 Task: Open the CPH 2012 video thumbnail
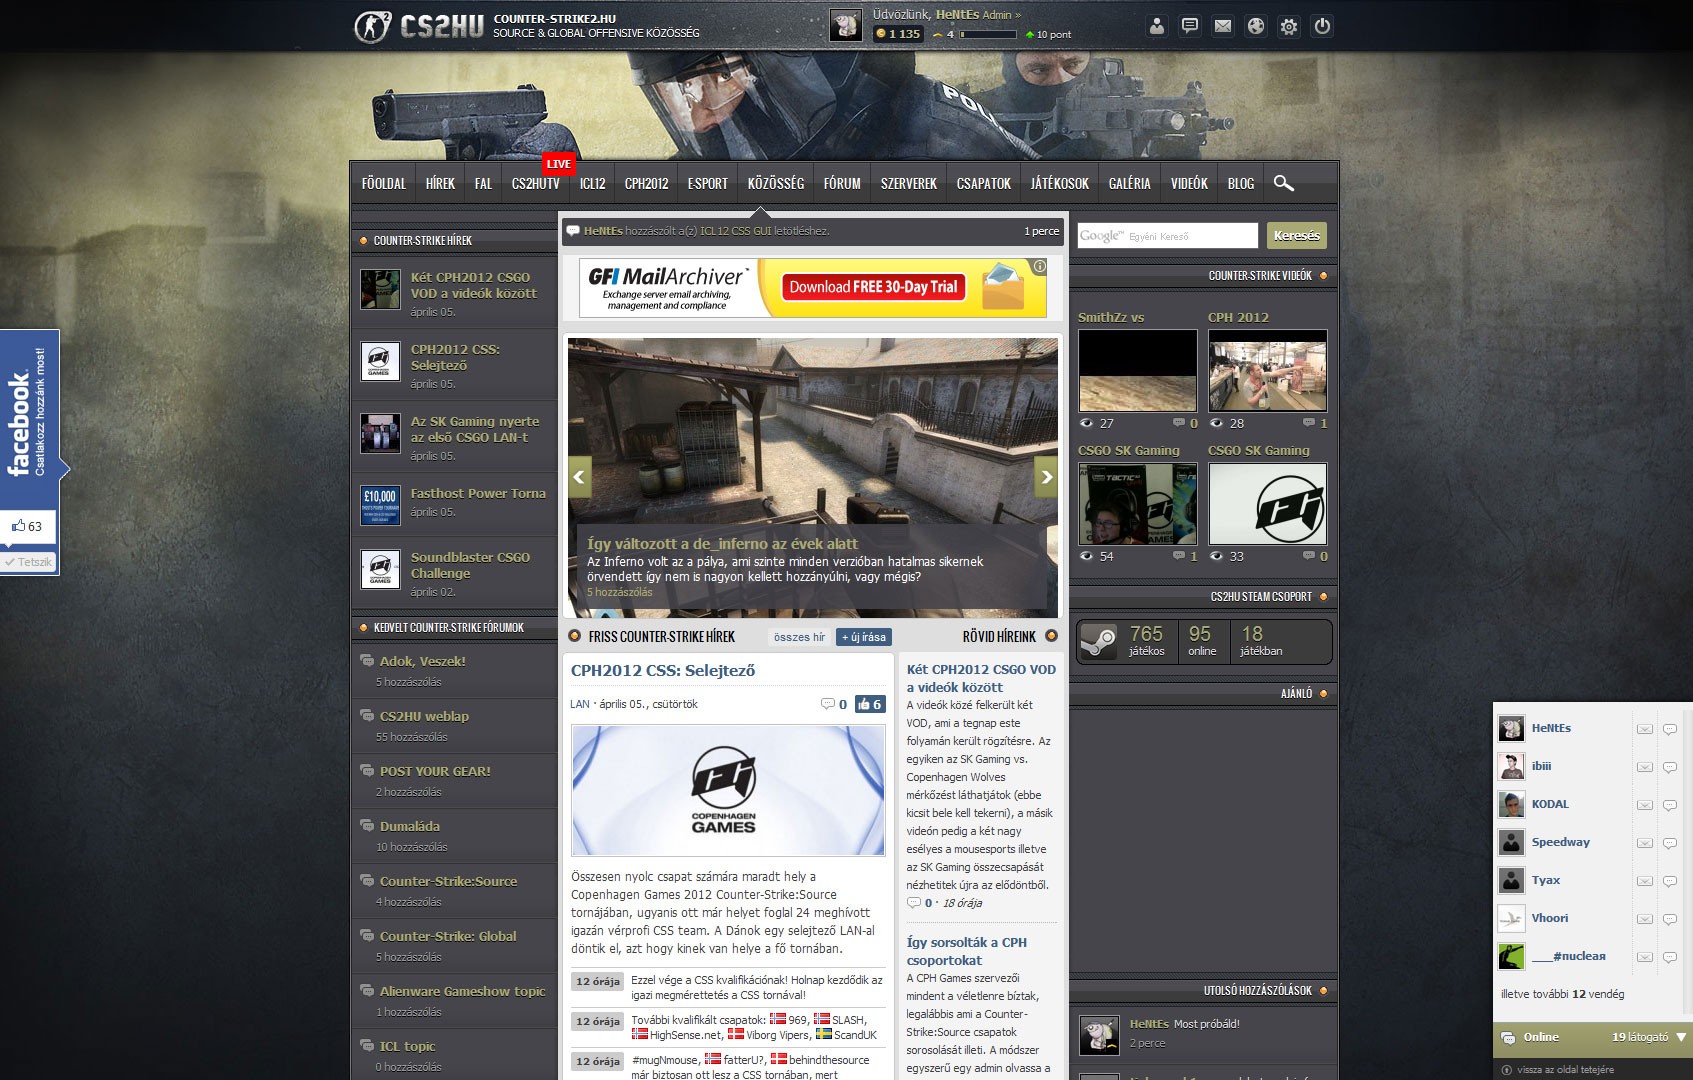coord(1267,370)
